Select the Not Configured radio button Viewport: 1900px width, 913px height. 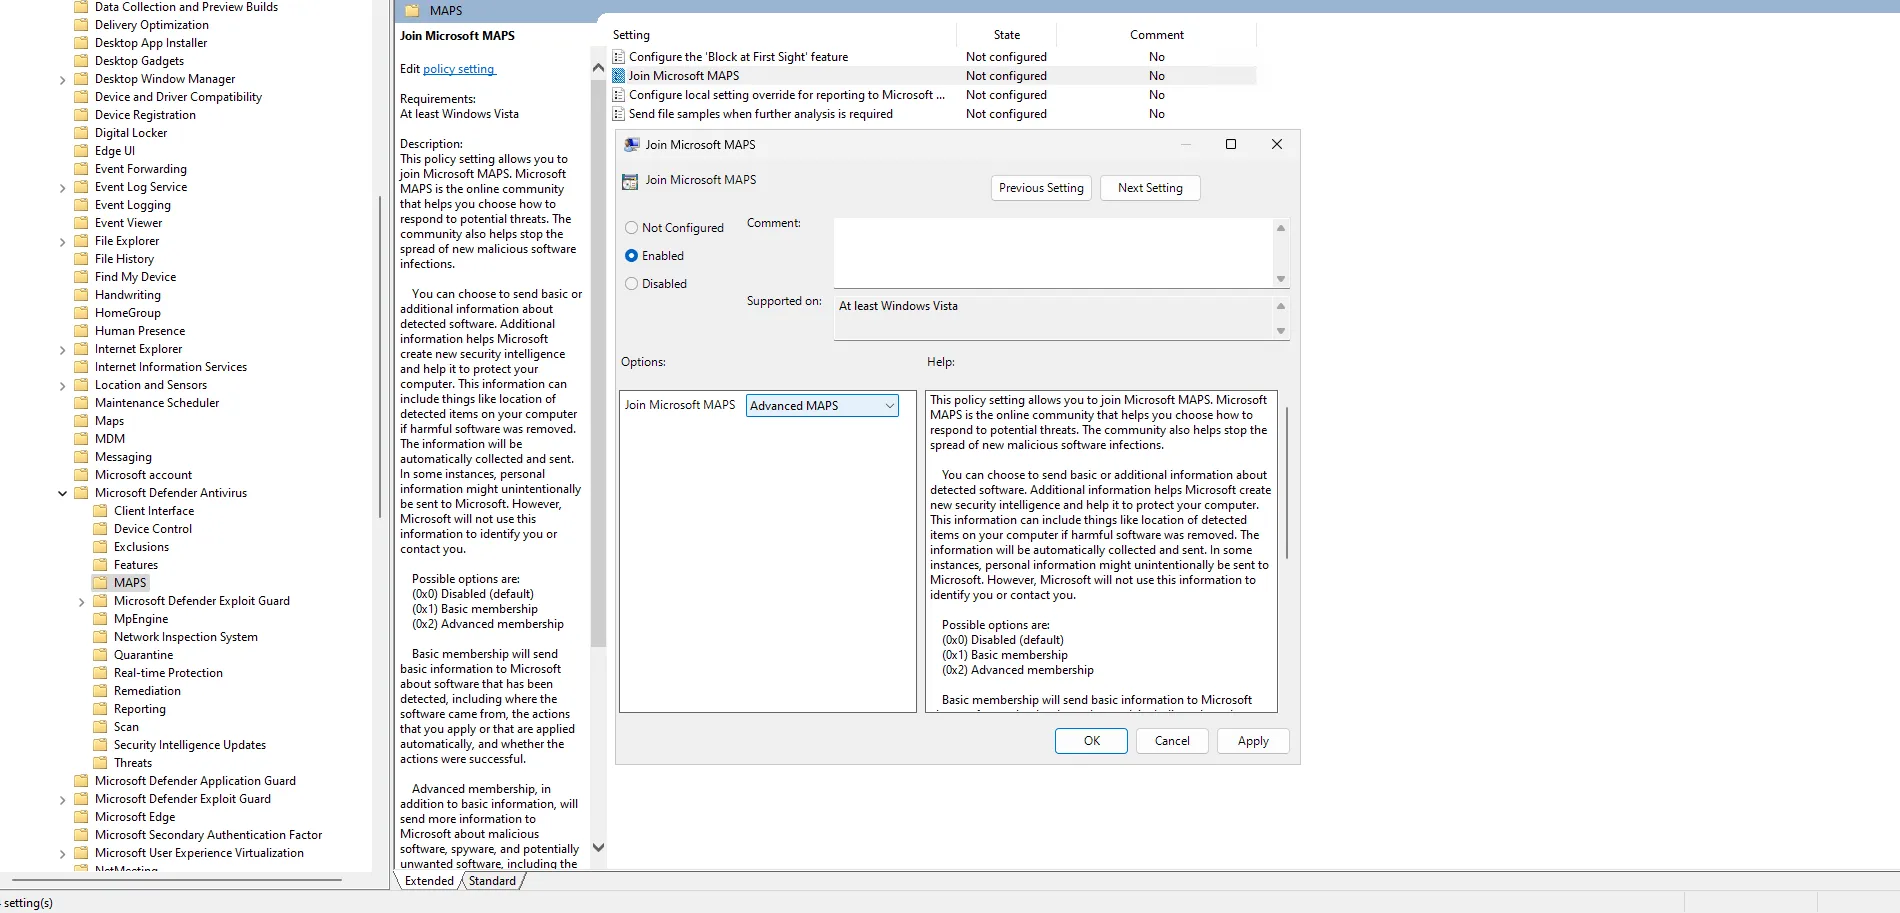click(x=631, y=227)
